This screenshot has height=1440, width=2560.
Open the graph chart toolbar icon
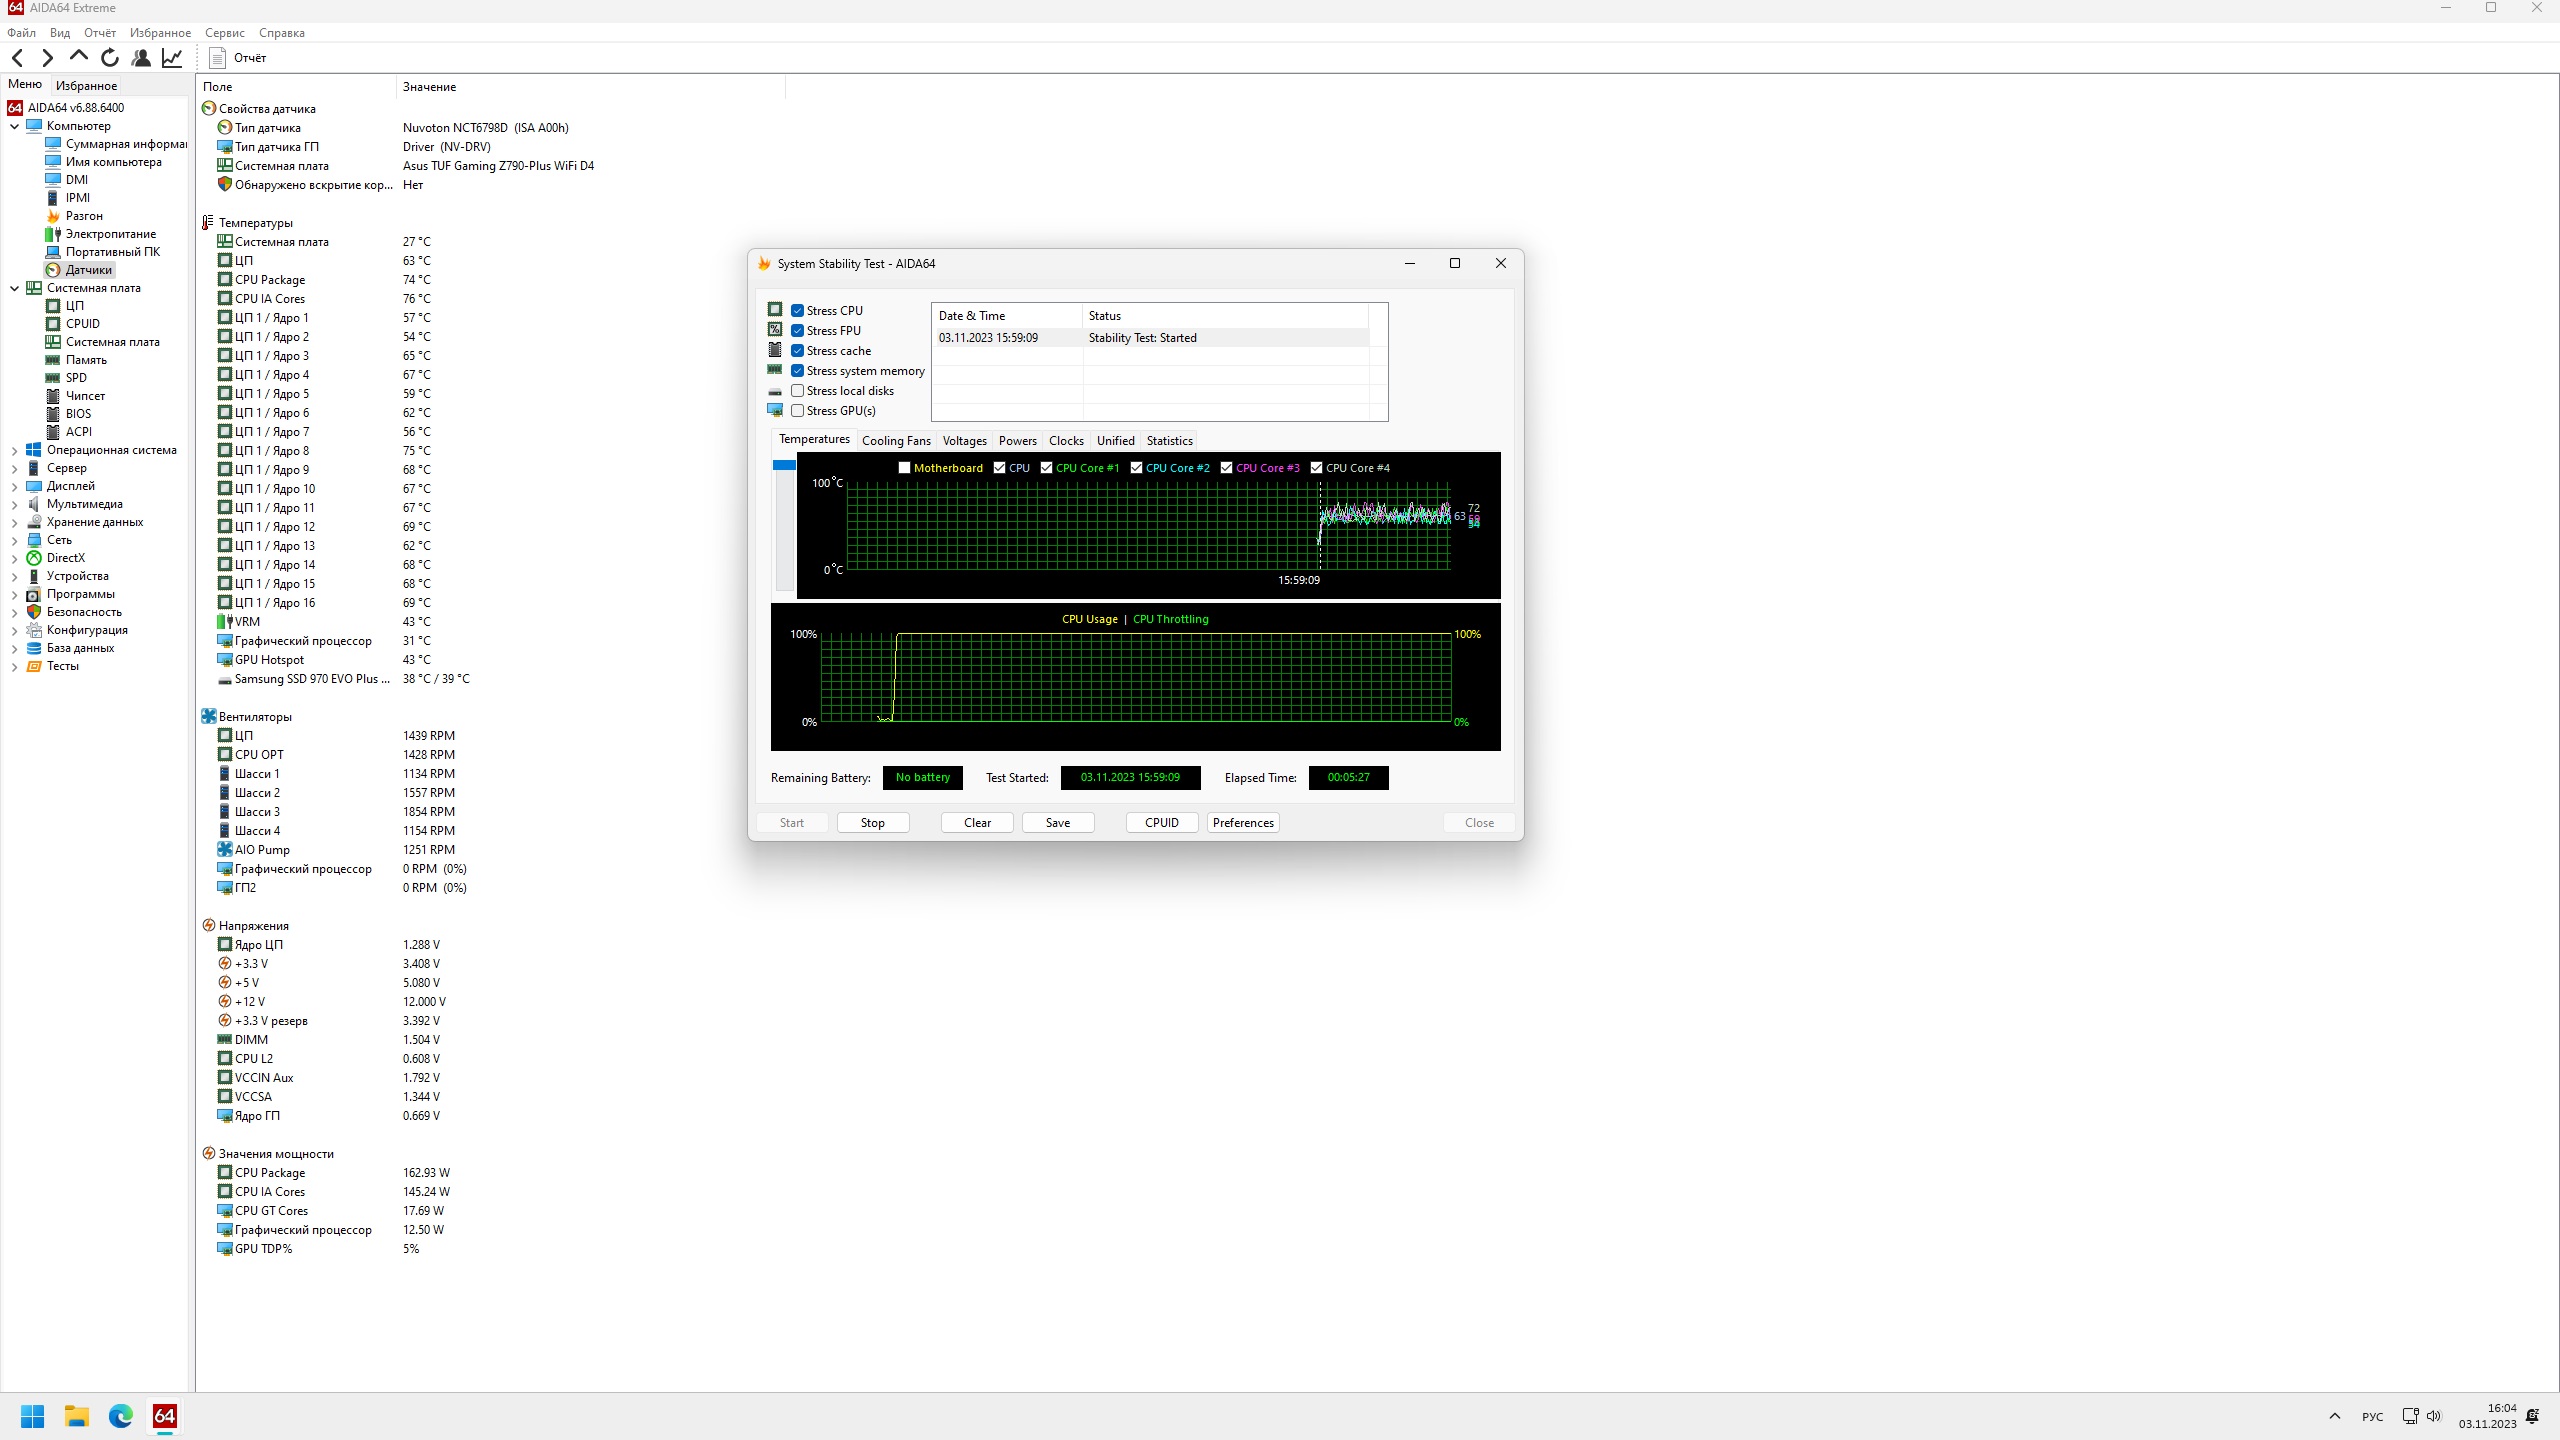(172, 58)
